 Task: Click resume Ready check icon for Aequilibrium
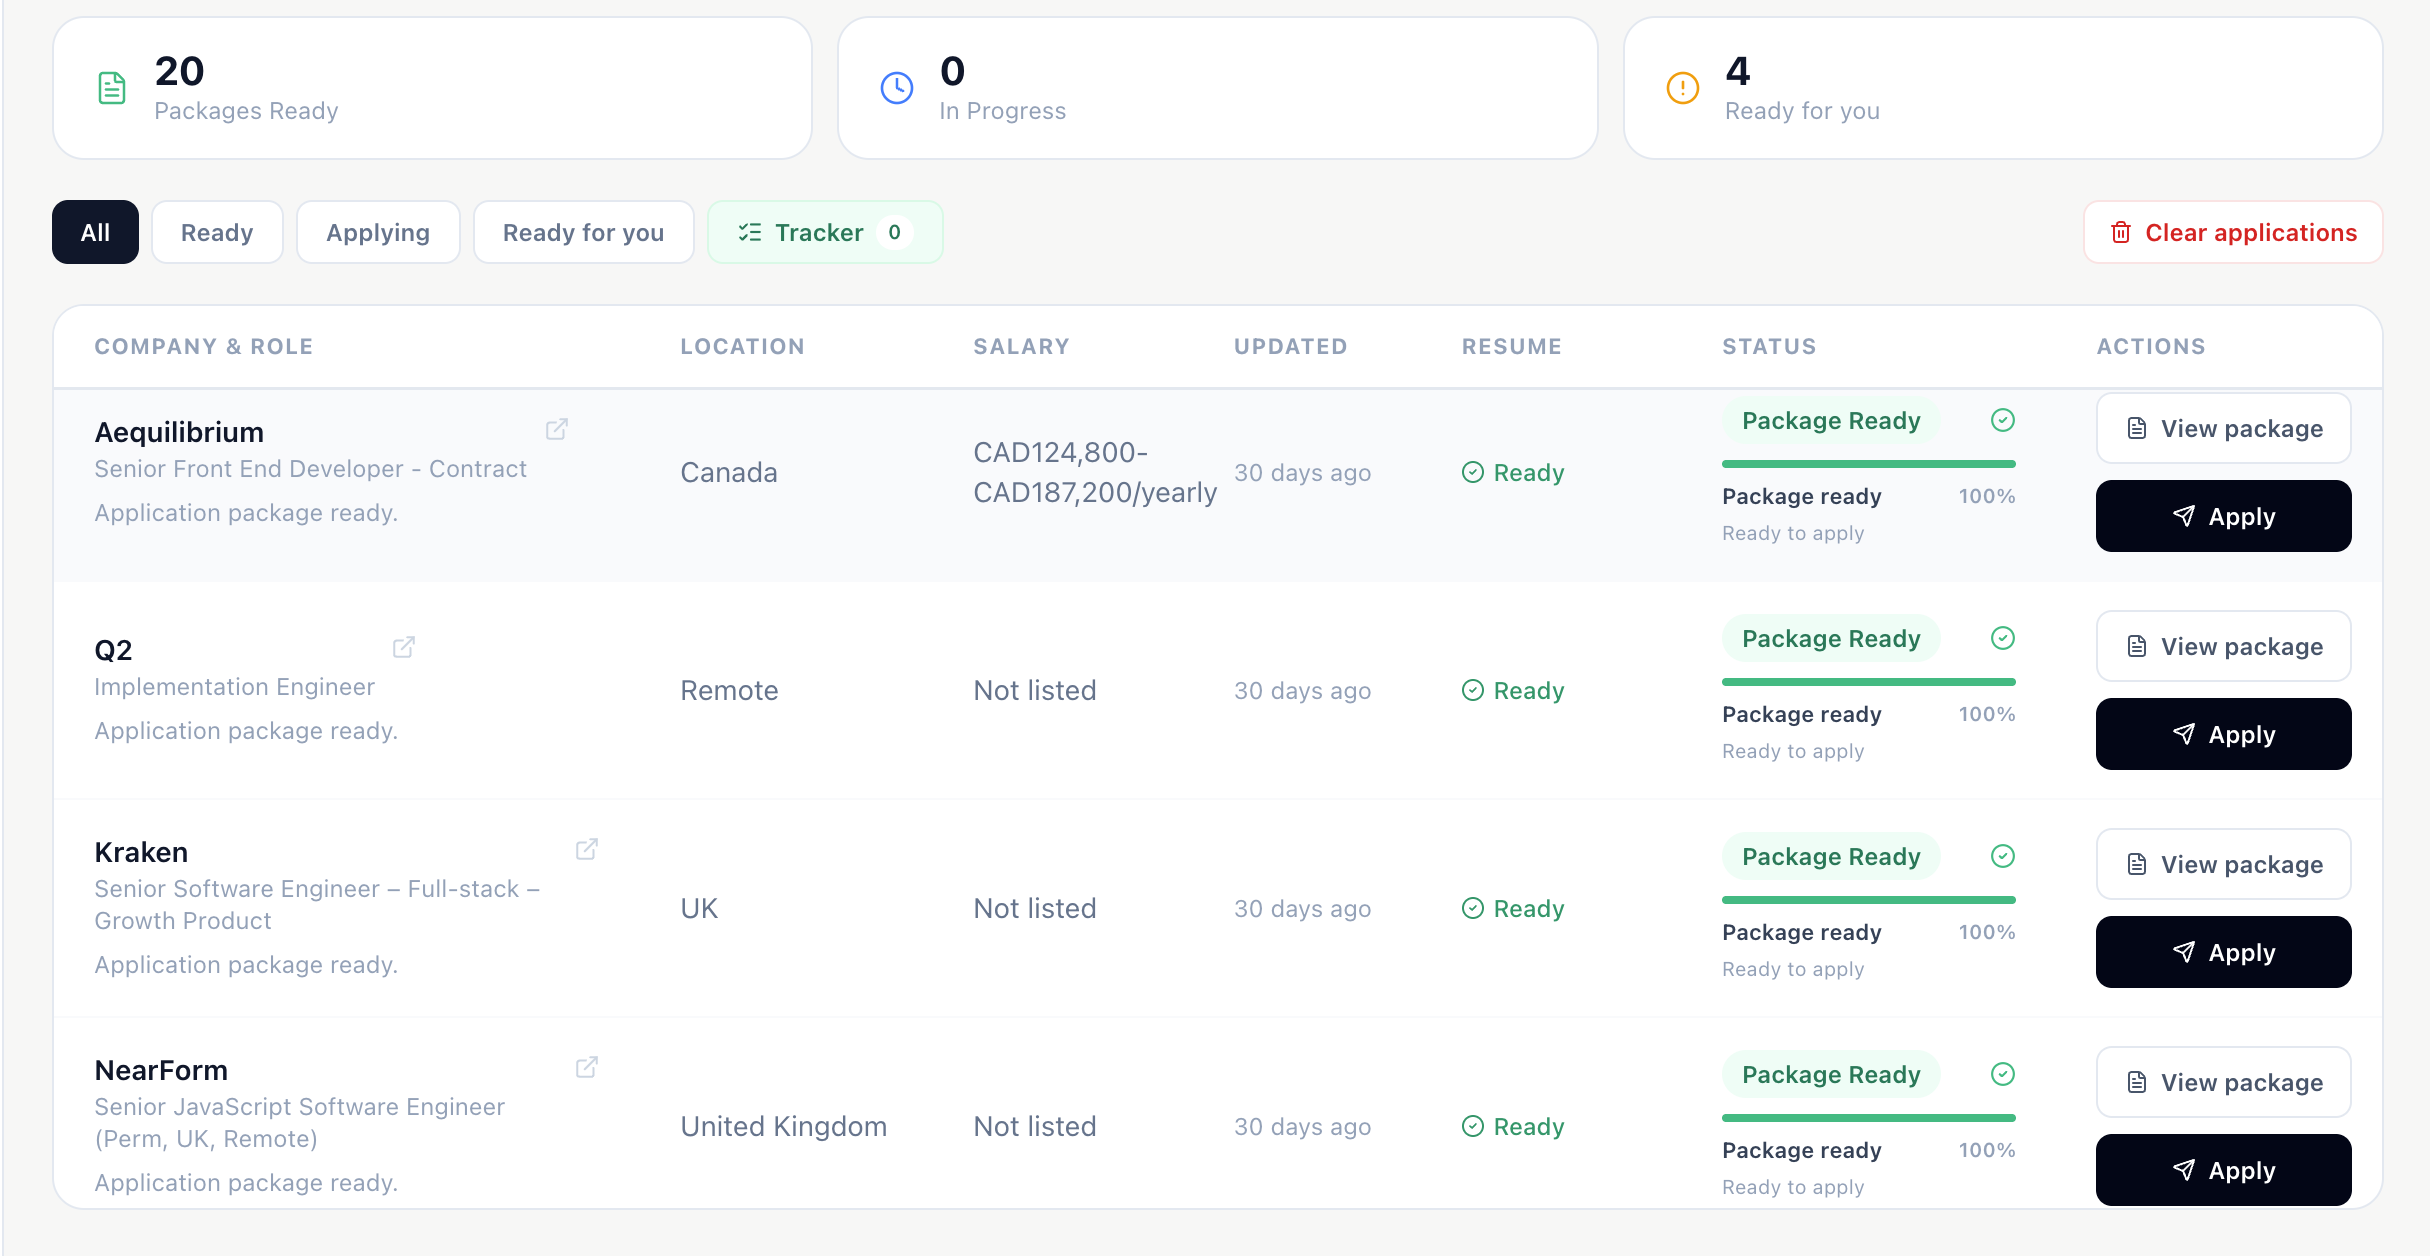(x=1473, y=472)
